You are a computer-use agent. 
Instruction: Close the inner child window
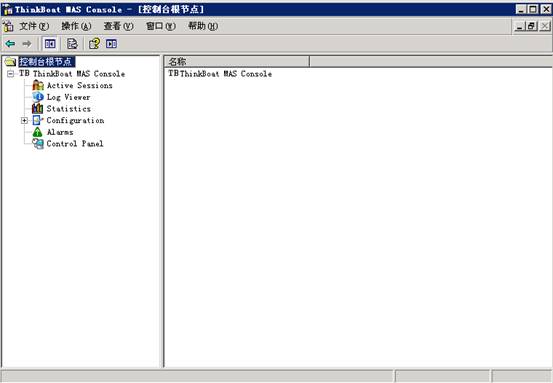click(545, 26)
